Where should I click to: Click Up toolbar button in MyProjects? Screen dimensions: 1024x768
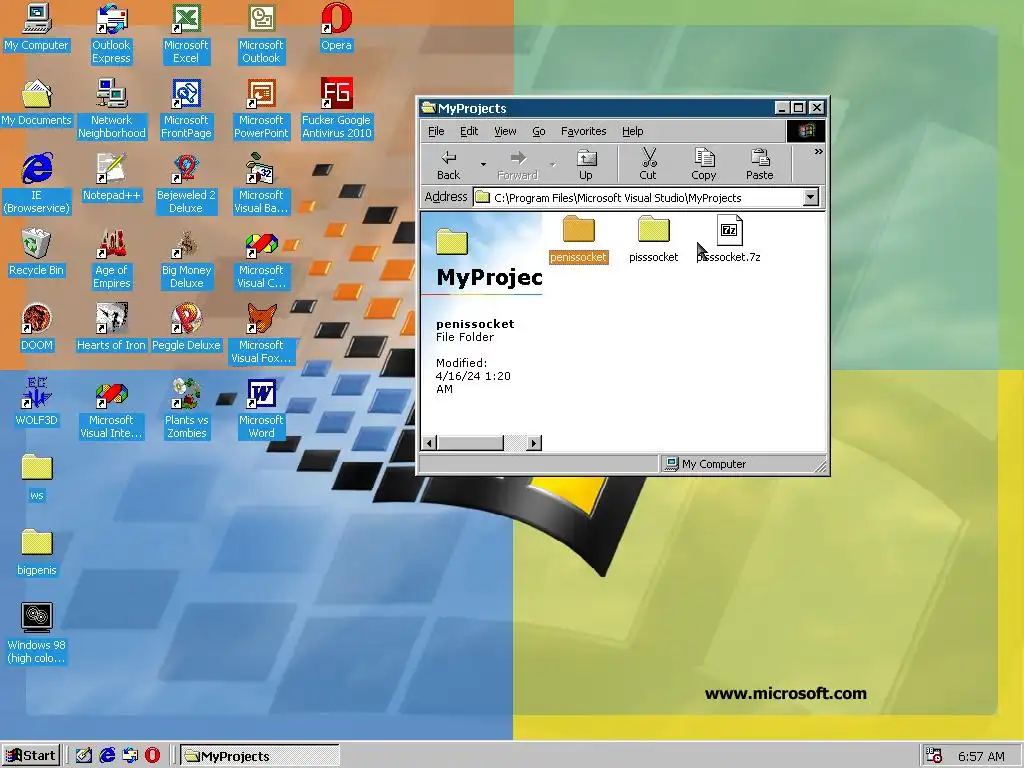586,165
